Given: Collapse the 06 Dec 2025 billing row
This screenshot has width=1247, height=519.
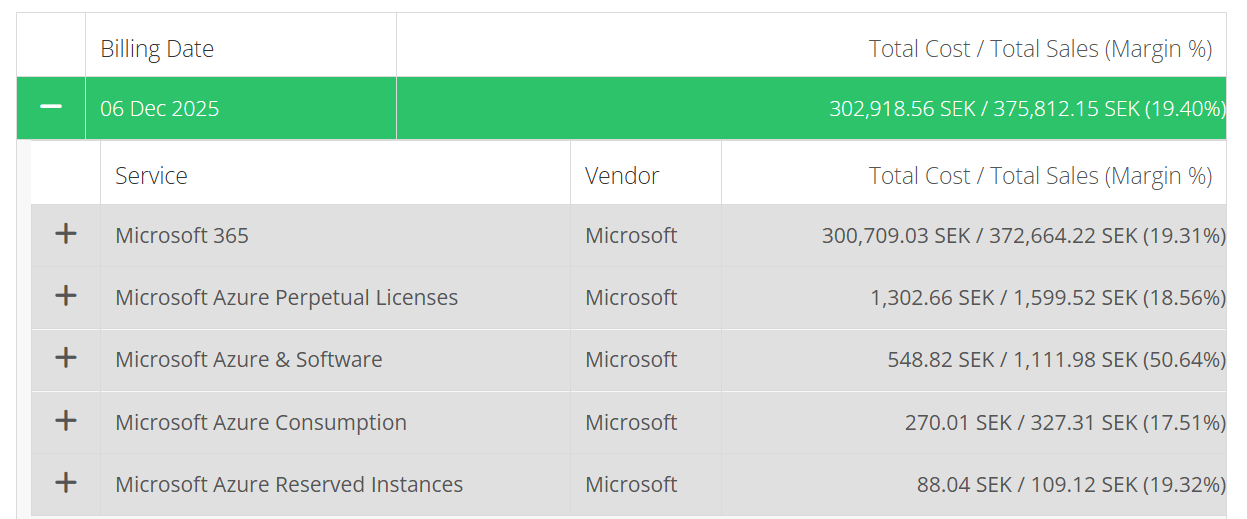Looking at the screenshot, I should 51,107.
